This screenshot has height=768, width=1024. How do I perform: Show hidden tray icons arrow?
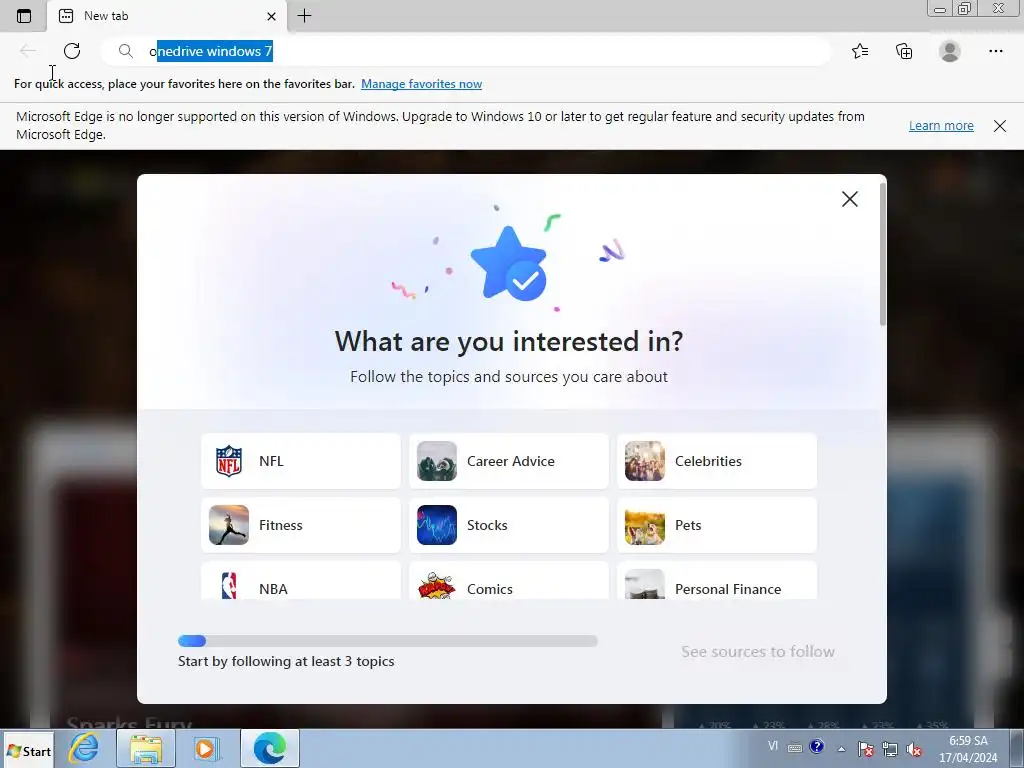(x=842, y=749)
